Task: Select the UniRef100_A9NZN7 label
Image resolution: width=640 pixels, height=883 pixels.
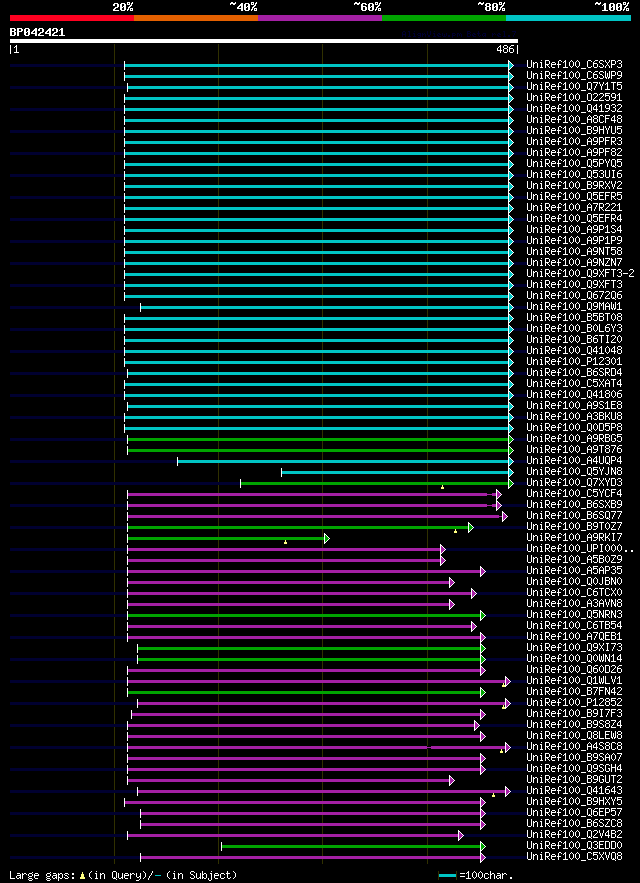Action: point(574,263)
